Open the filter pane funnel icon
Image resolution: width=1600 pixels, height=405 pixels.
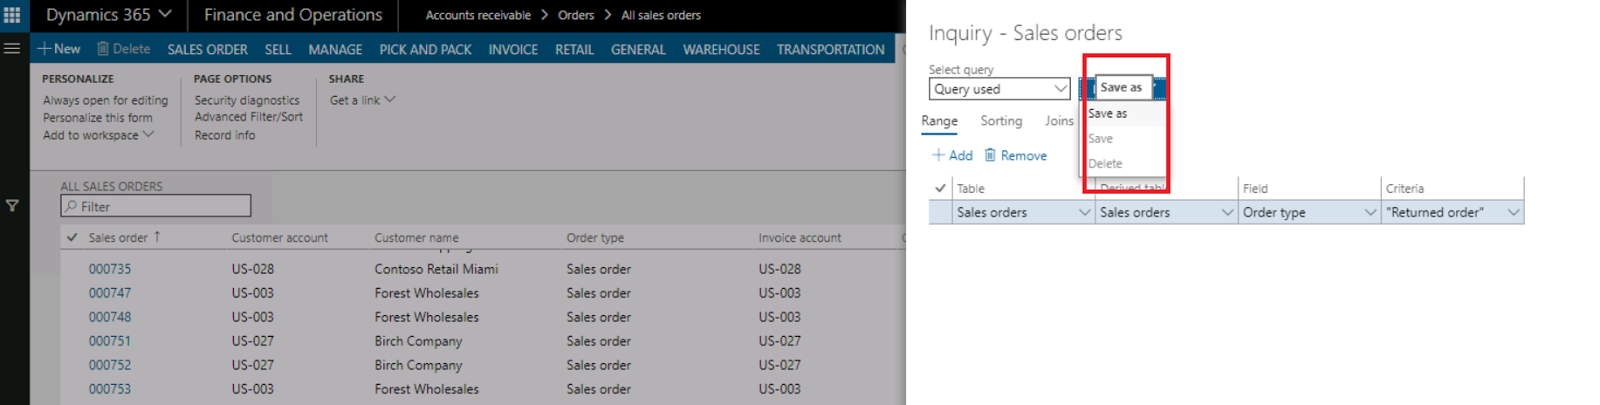pos(12,206)
